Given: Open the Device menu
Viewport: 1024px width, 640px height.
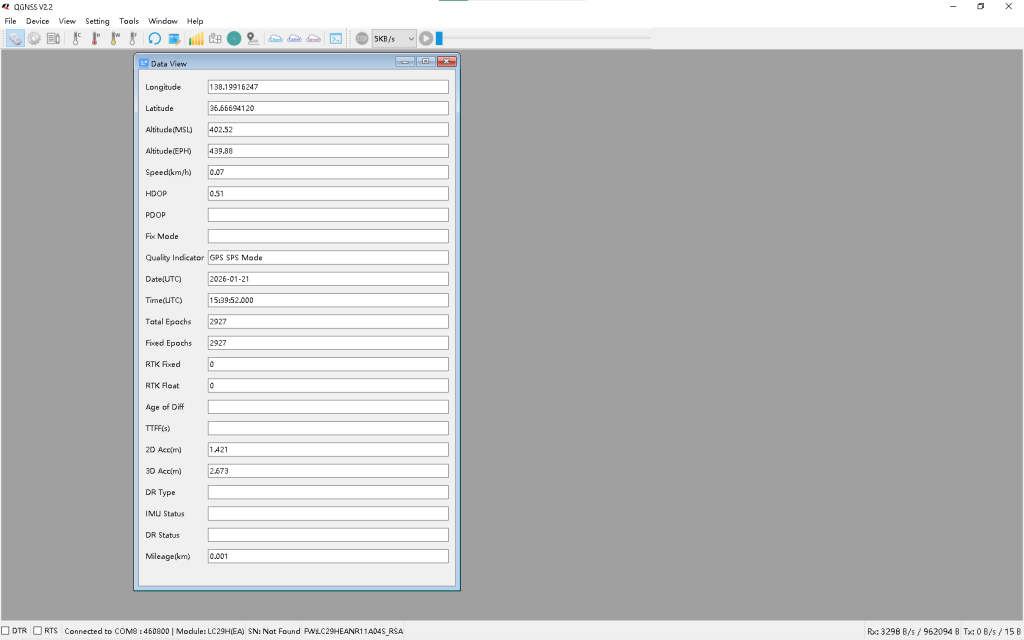Looking at the screenshot, I should point(37,21).
